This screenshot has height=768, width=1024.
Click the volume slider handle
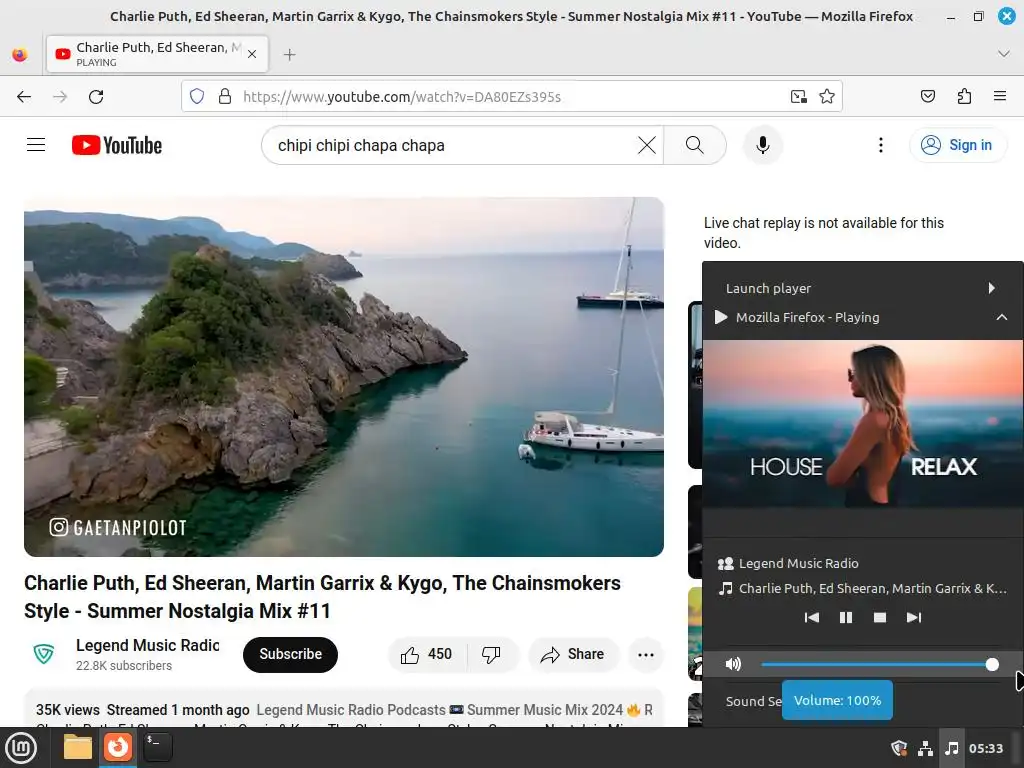(x=992, y=664)
